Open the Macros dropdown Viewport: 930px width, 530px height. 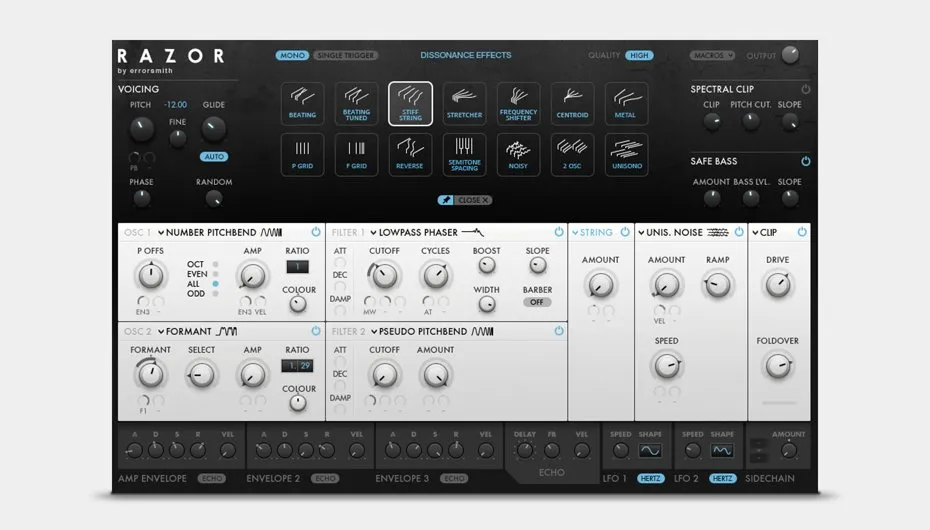pos(712,55)
